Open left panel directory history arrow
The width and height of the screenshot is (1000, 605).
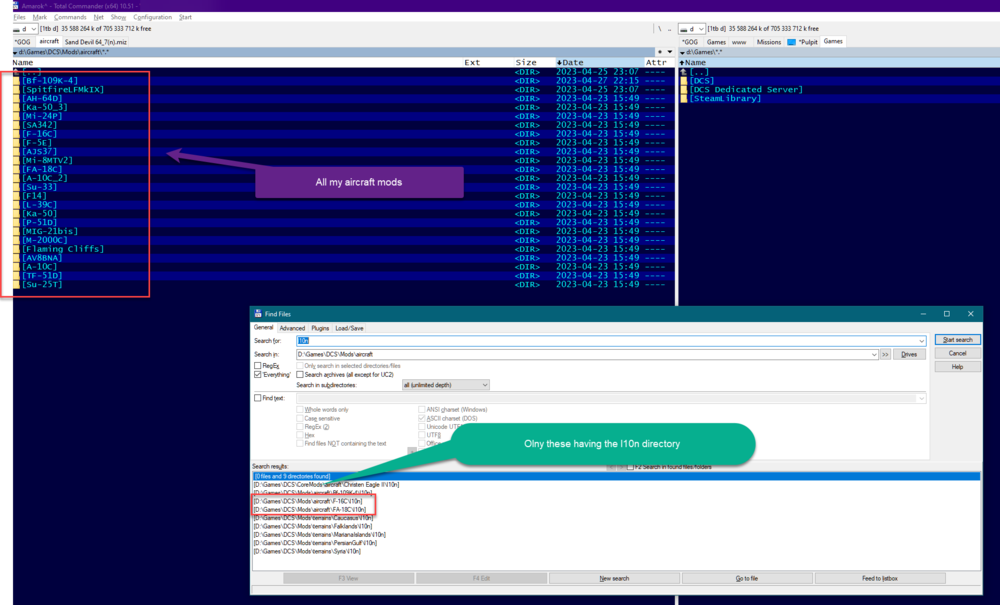point(670,52)
